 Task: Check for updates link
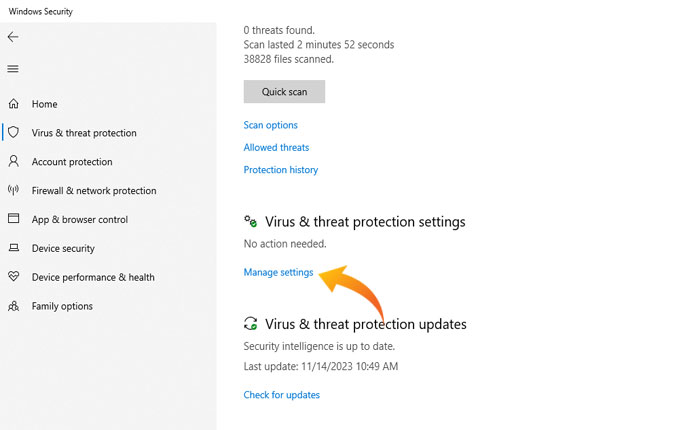coord(281,395)
